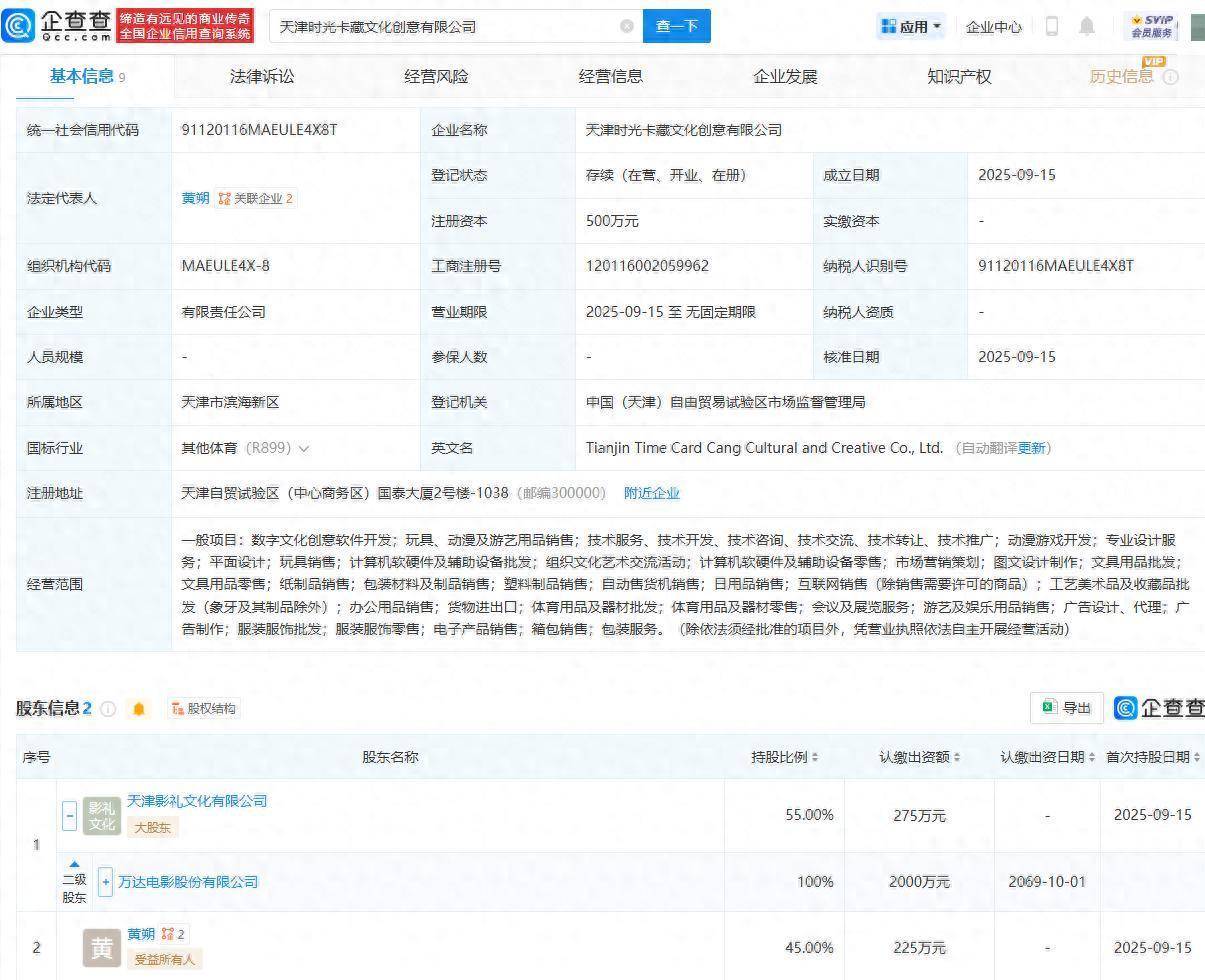
Task: Expand 万达电影股份有限公司 shareholder details
Action: click(104, 882)
